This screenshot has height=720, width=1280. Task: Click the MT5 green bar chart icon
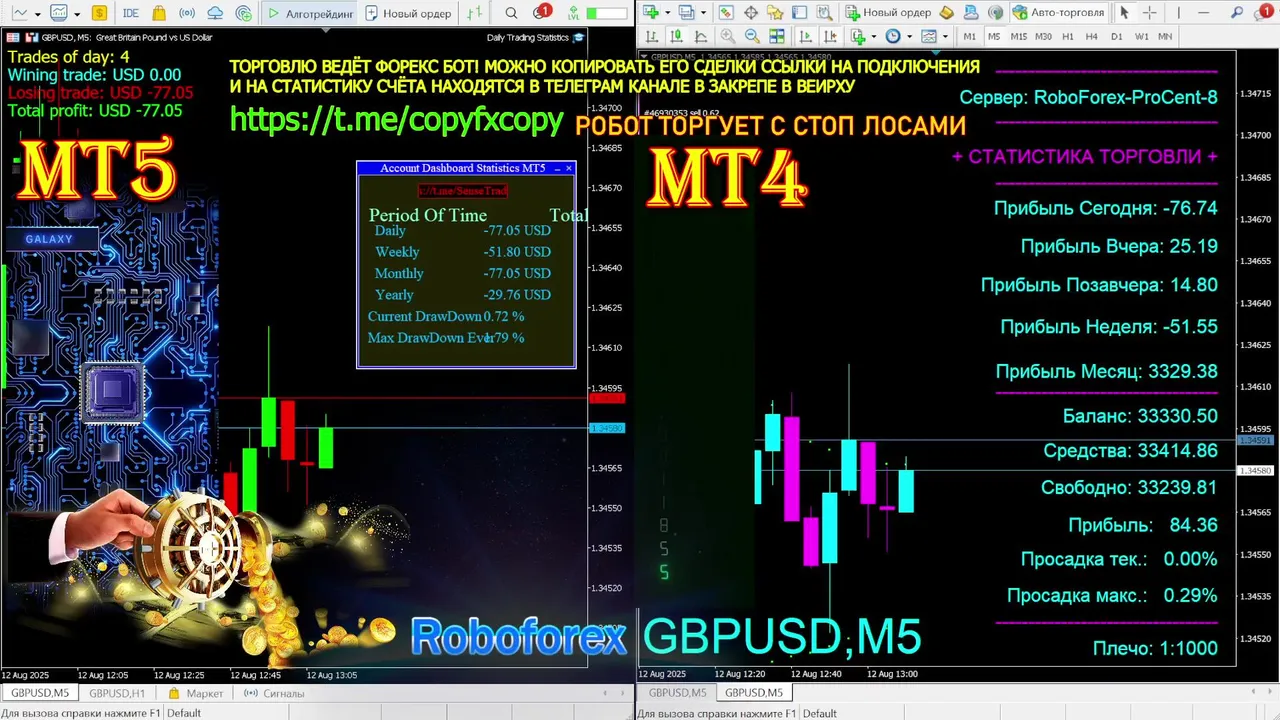click(475, 13)
